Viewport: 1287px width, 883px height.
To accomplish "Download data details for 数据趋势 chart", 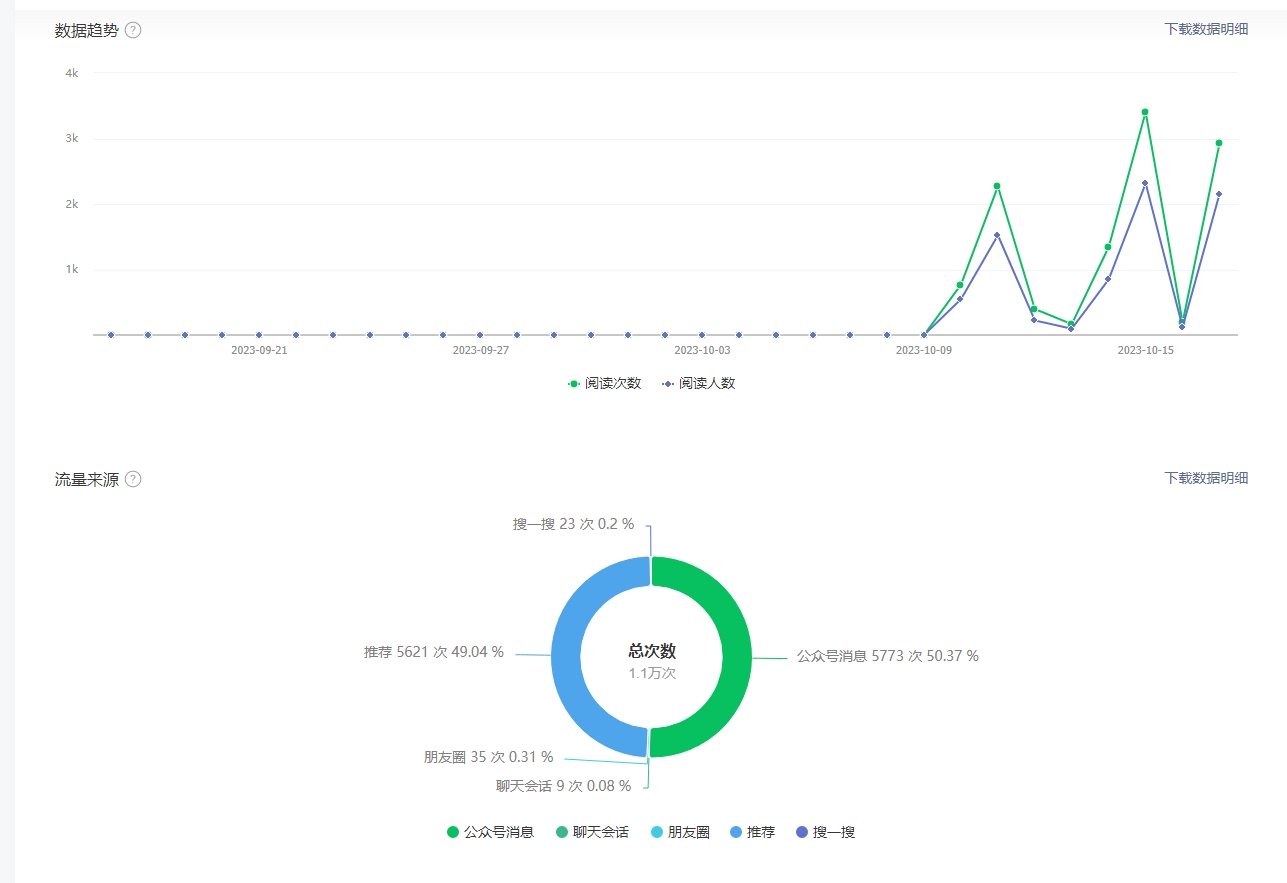I will [1206, 29].
